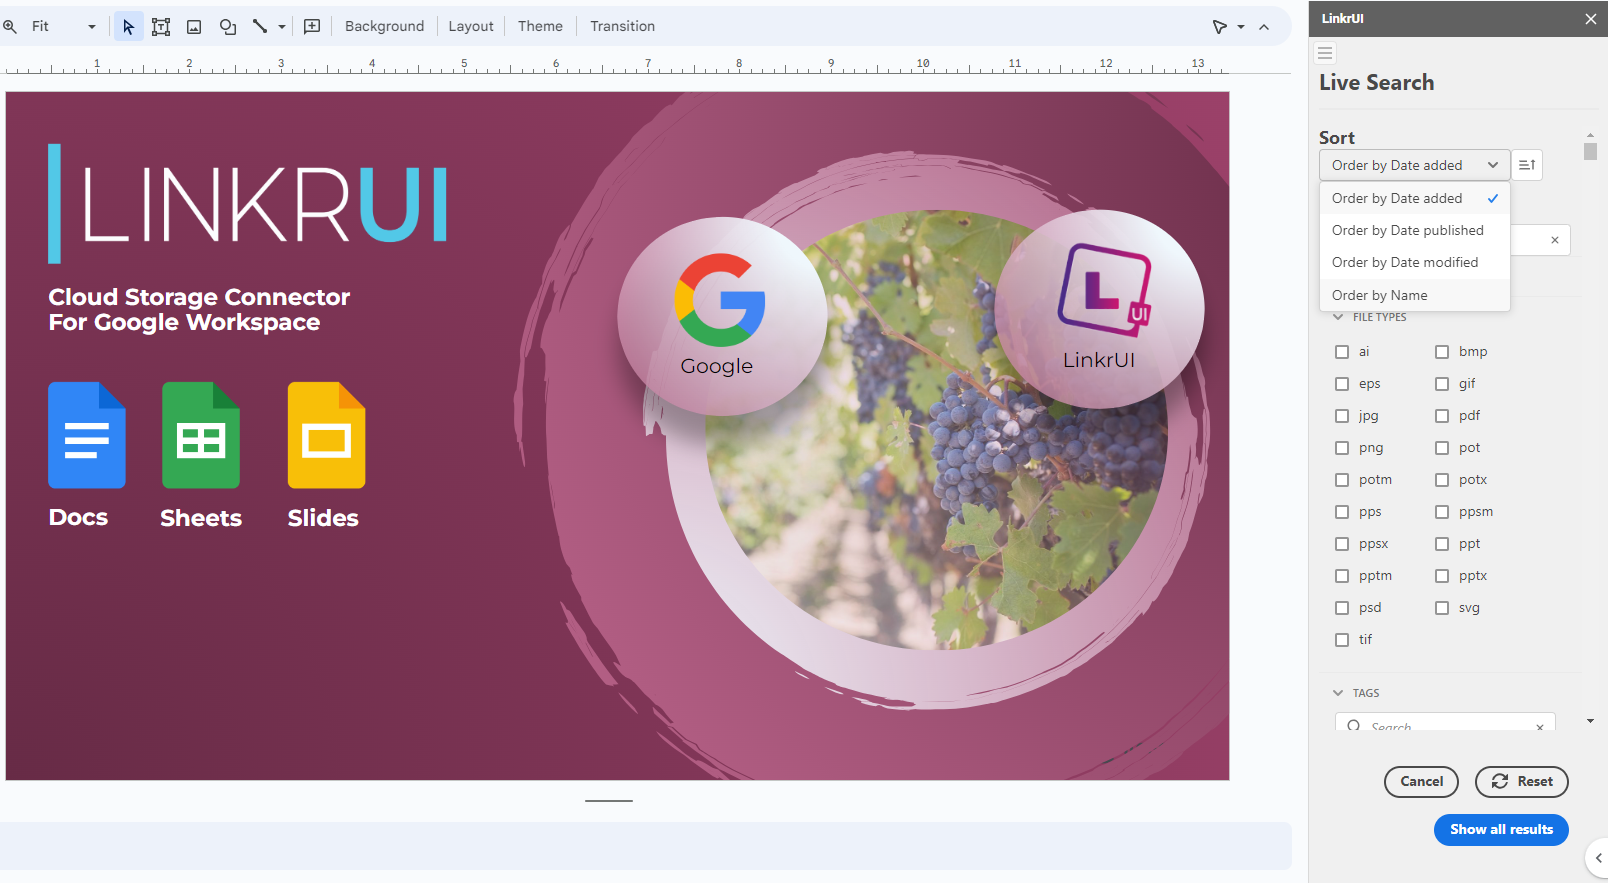Click the zoom magnifier icon
1608x883 pixels.
click(x=10, y=27)
